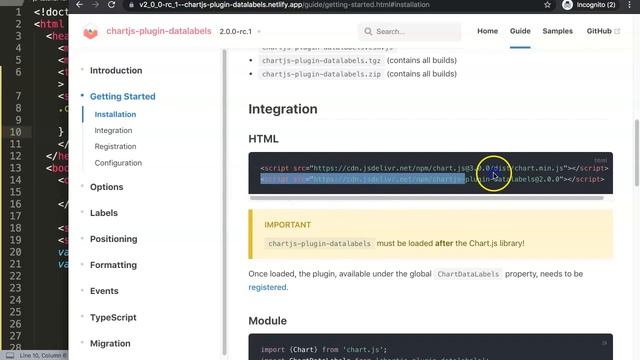640x360 pixels.
Task: Click import Chart from 'chart.js' line
Action: click(x=324, y=350)
